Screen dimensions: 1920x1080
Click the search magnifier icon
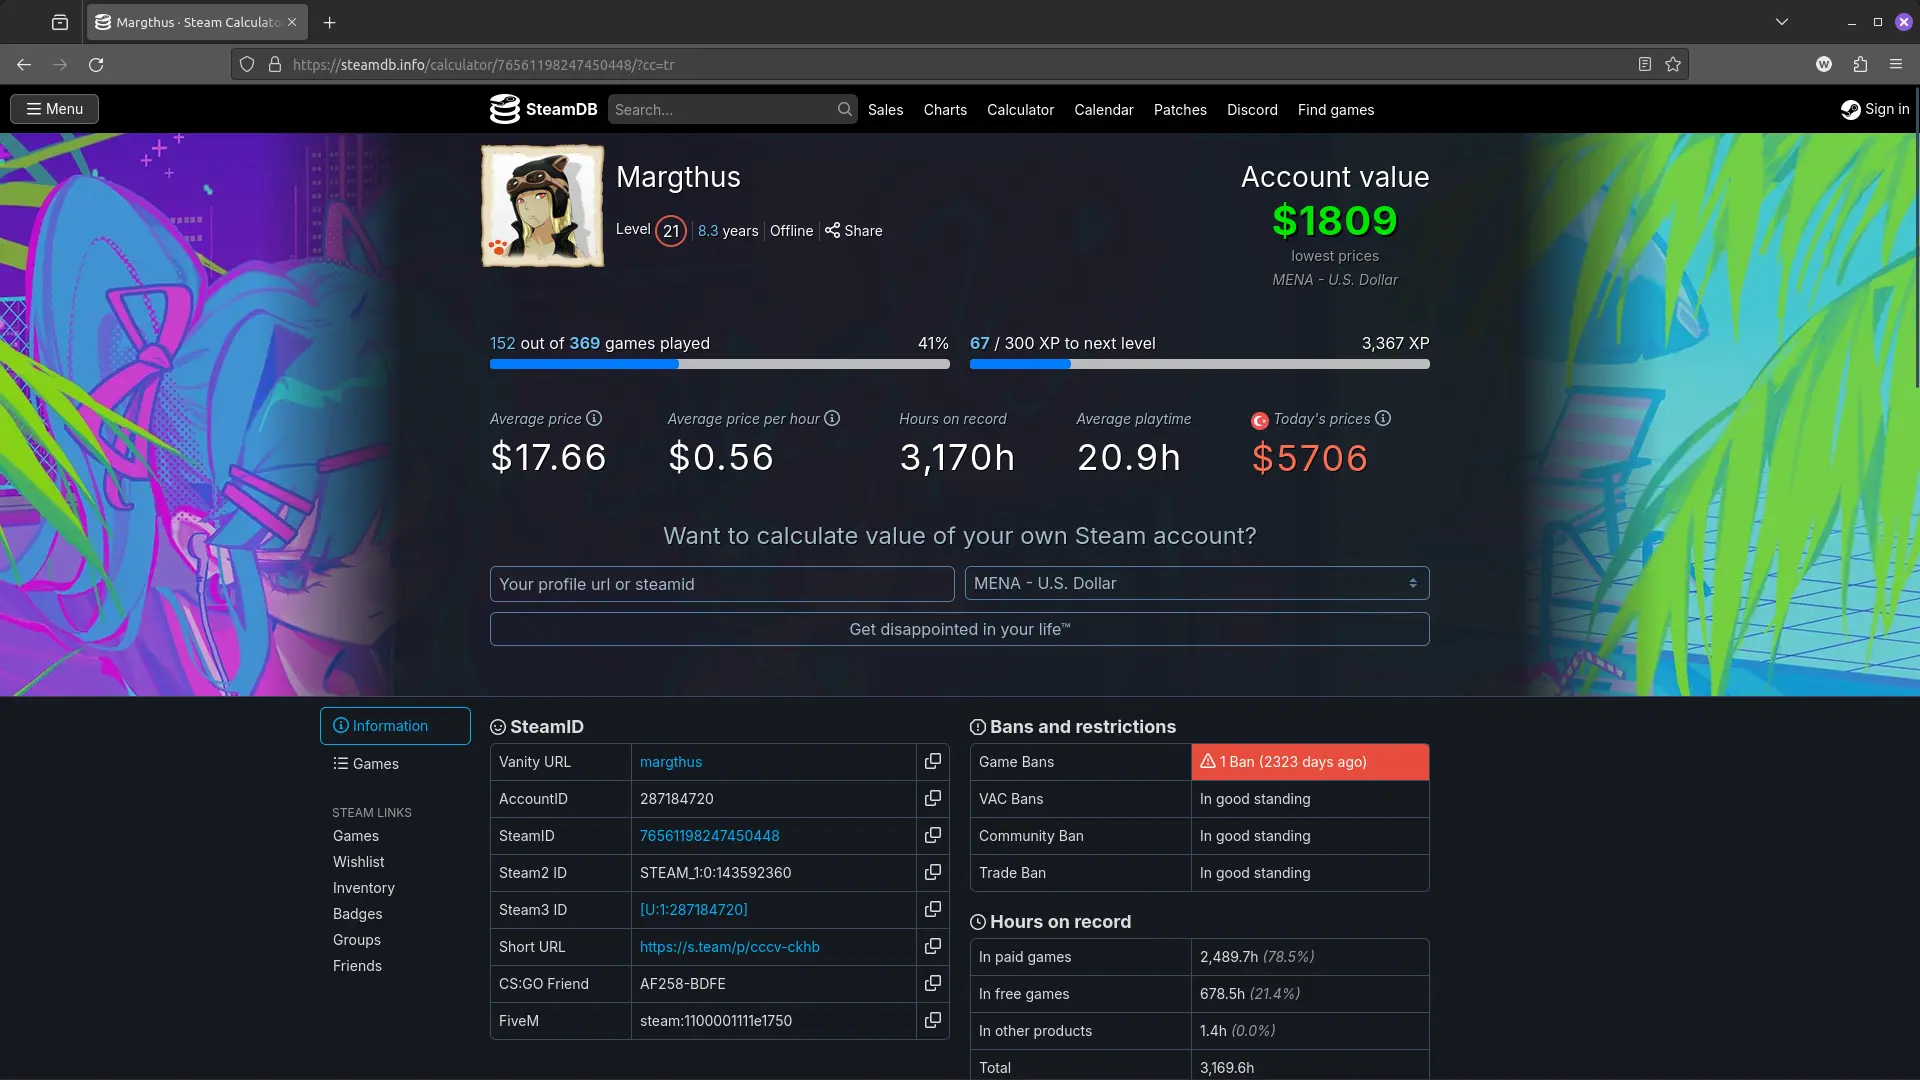pyautogui.click(x=845, y=109)
